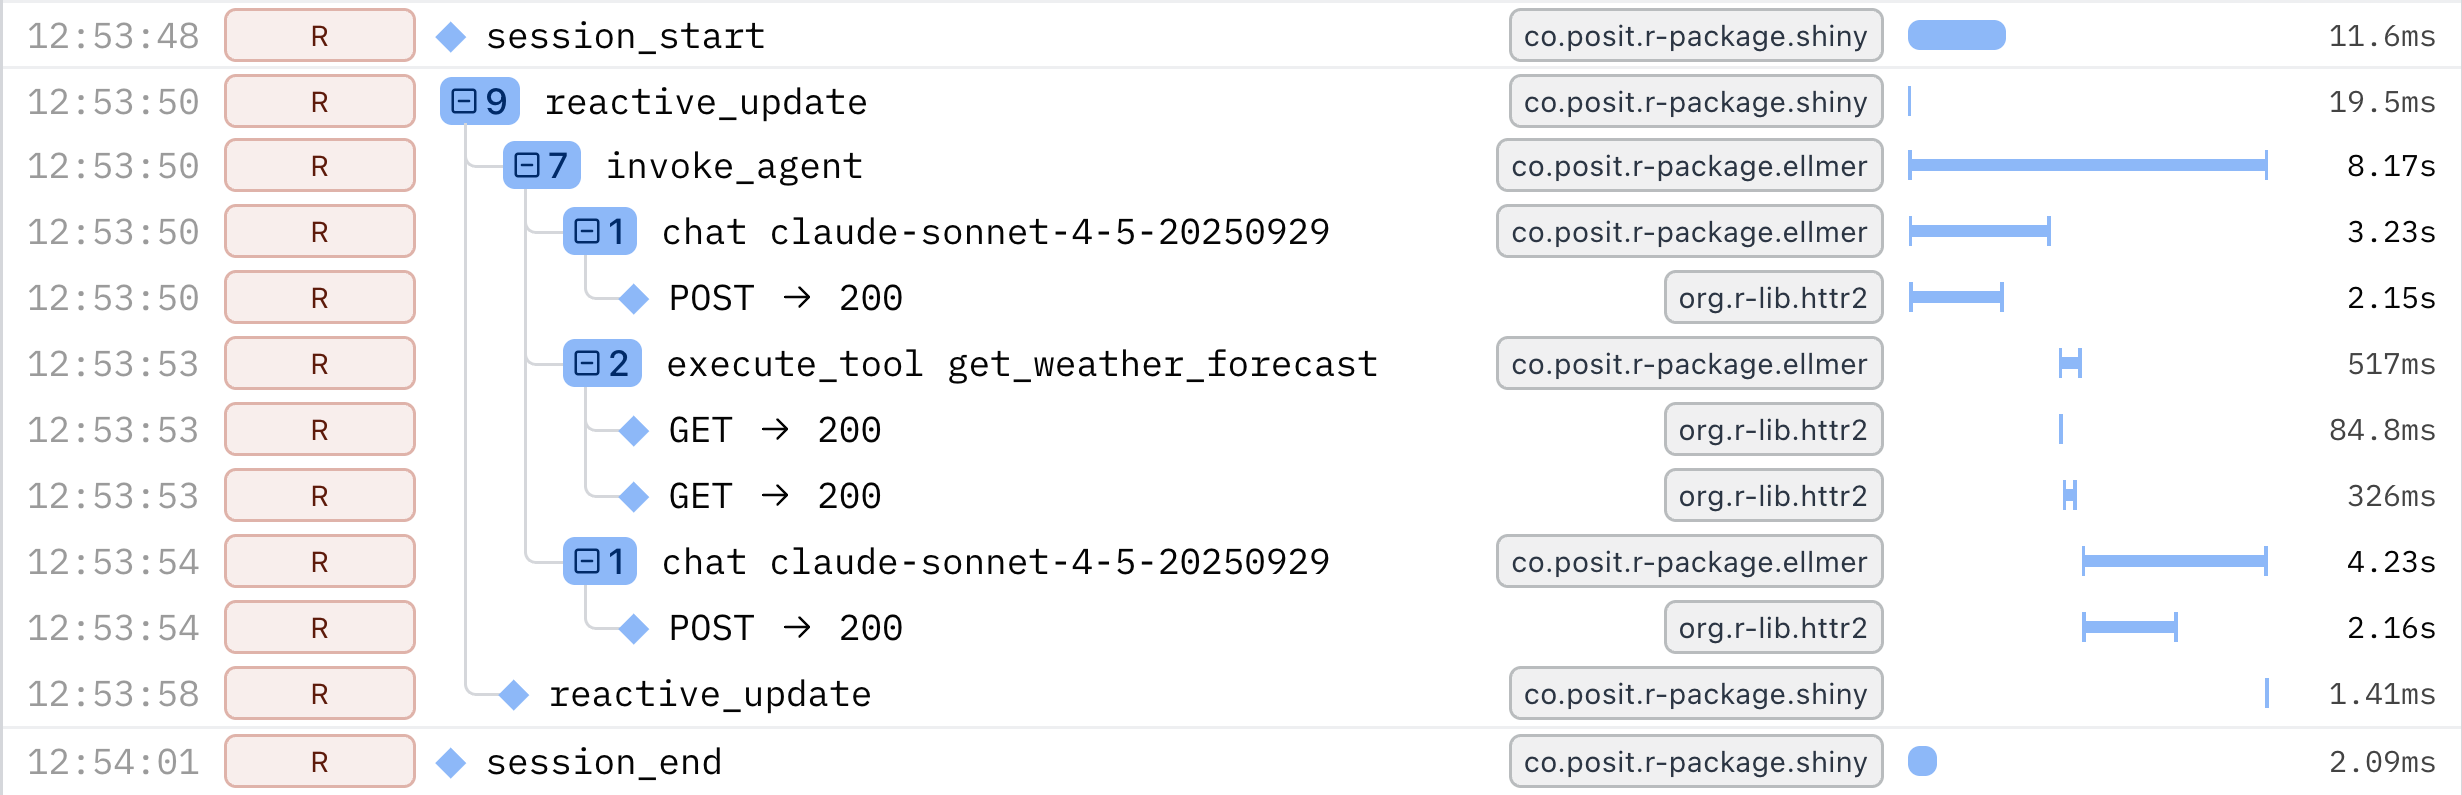Select the diamond on the first POST → 200 span
Viewport: 2462px width, 795px height.
tap(633, 298)
